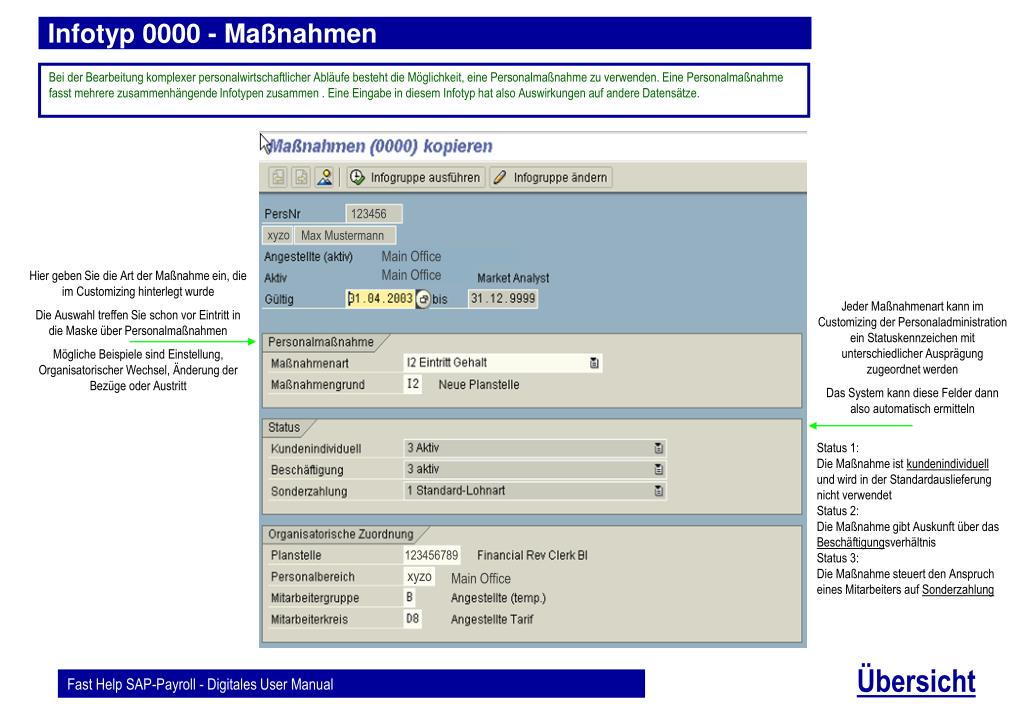Click the Angestellte Tarif text
The image size is (1023, 708).
tap(492, 619)
